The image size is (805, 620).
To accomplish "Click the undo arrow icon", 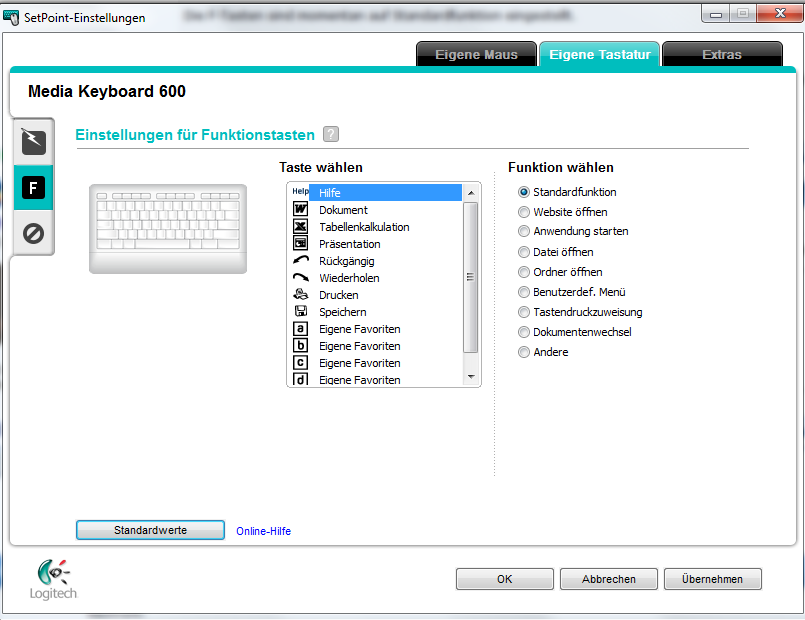I will click(x=301, y=260).
